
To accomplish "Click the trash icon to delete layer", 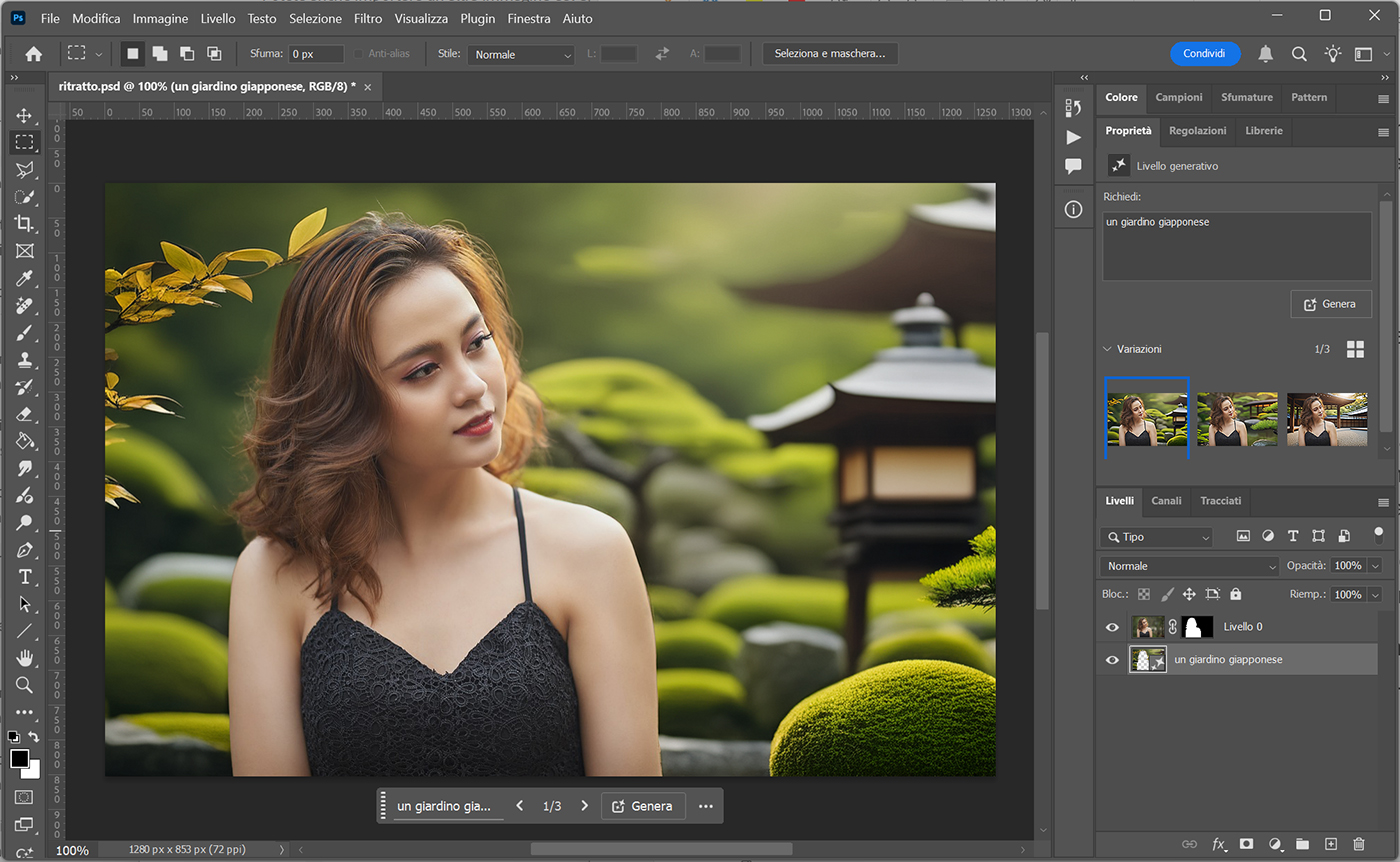I will click(x=1358, y=845).
